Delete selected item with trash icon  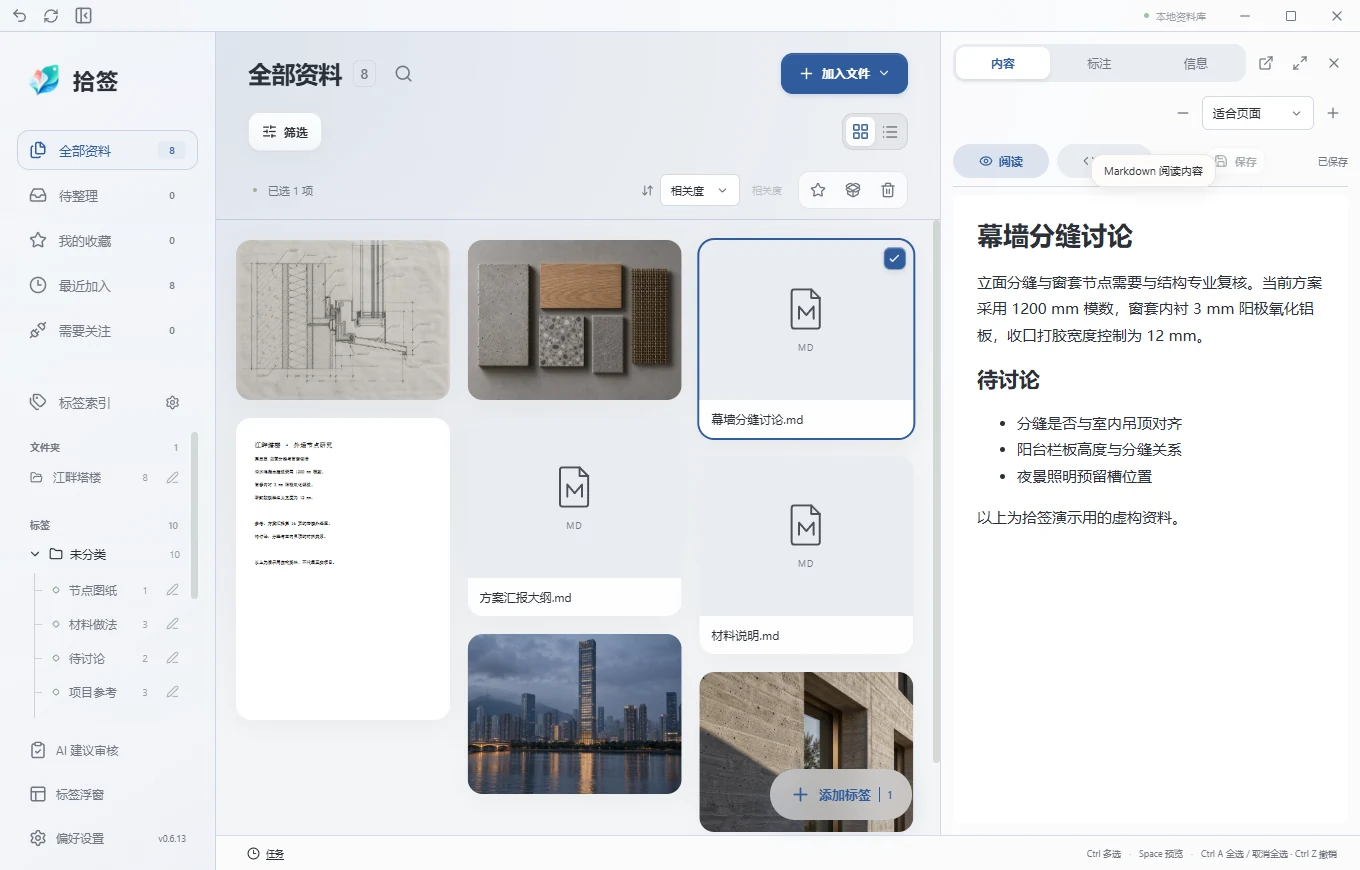(888, 190)
